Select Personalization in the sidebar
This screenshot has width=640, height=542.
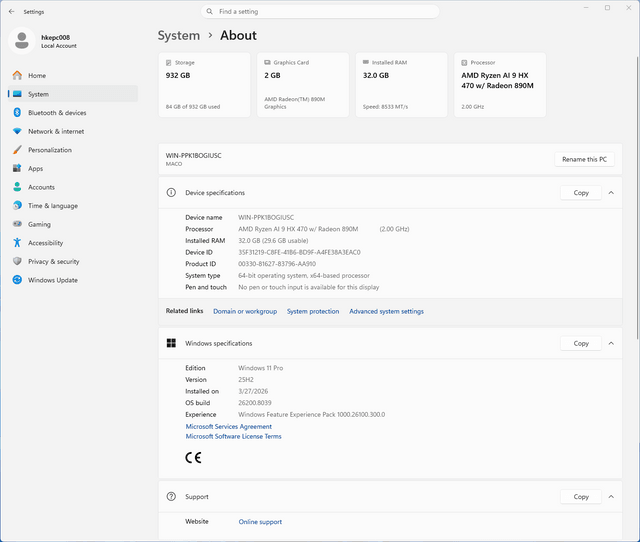pos(73,150)
